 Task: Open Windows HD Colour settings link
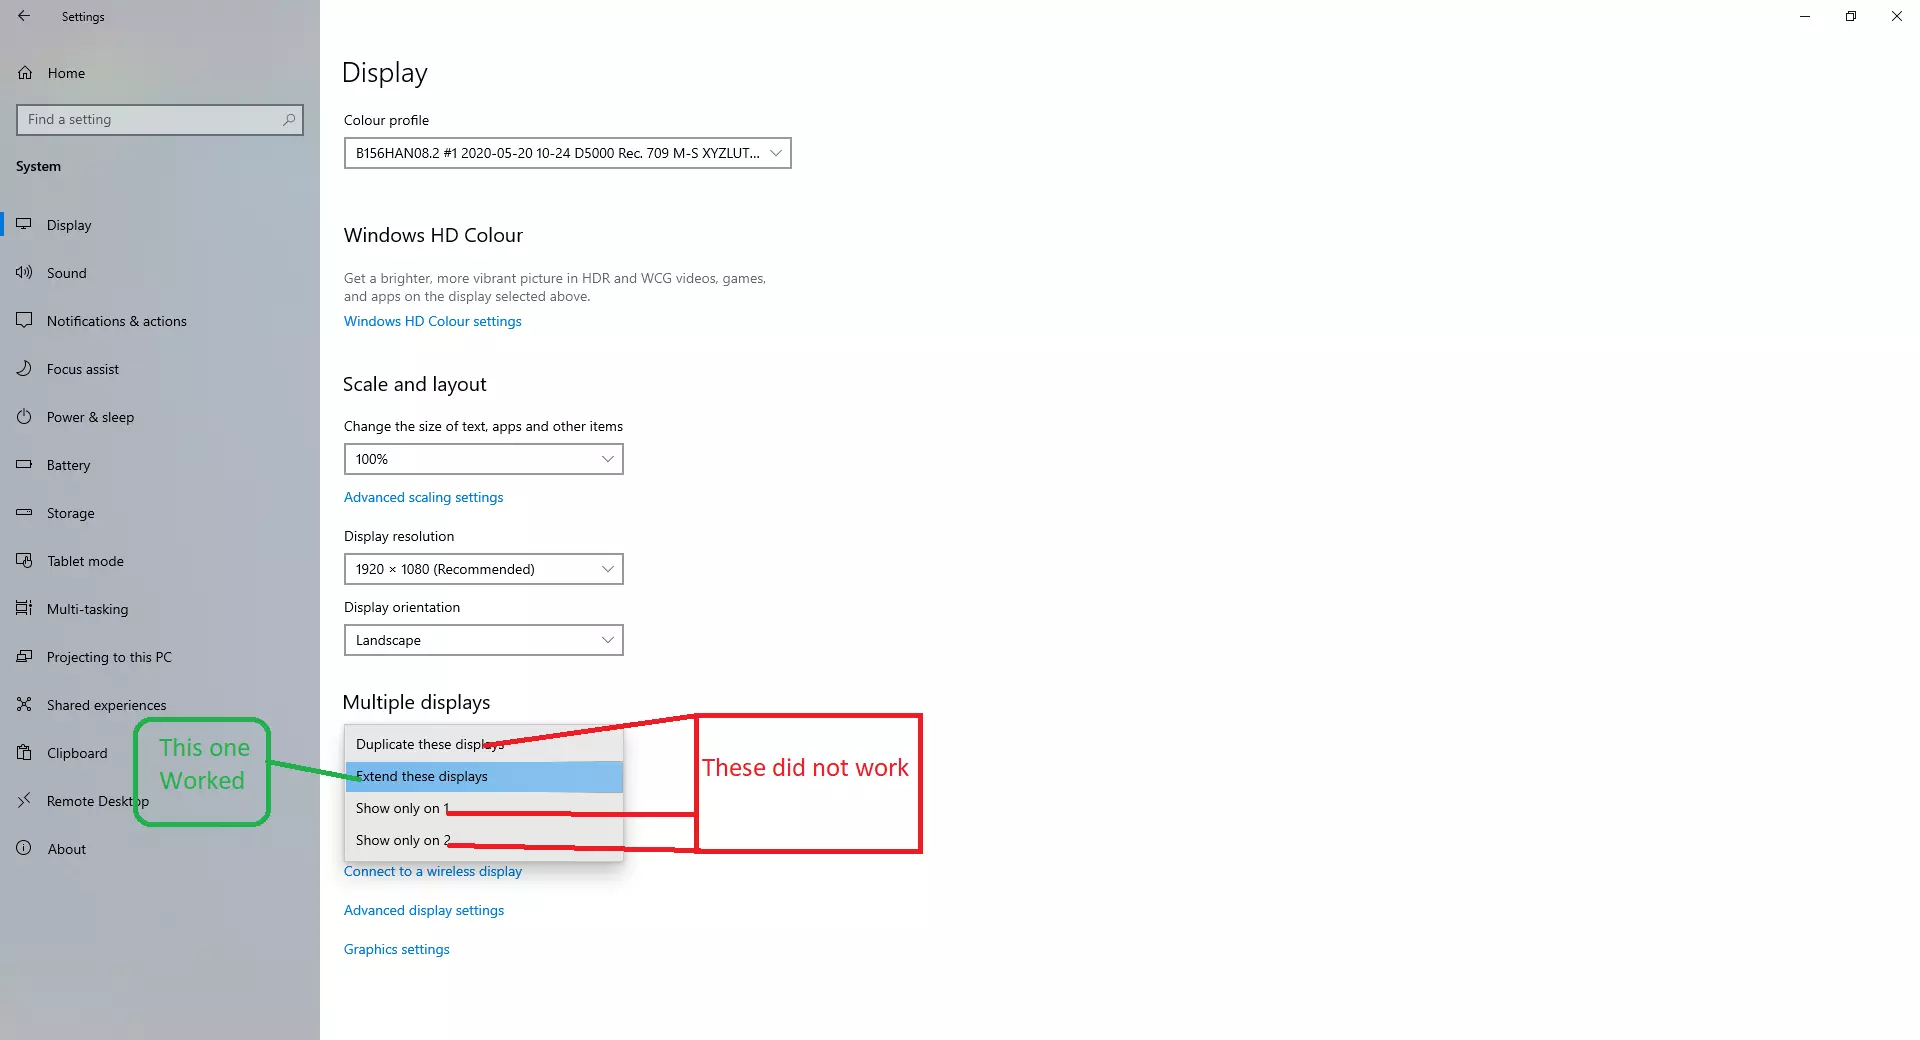click(x=433, y=321)
